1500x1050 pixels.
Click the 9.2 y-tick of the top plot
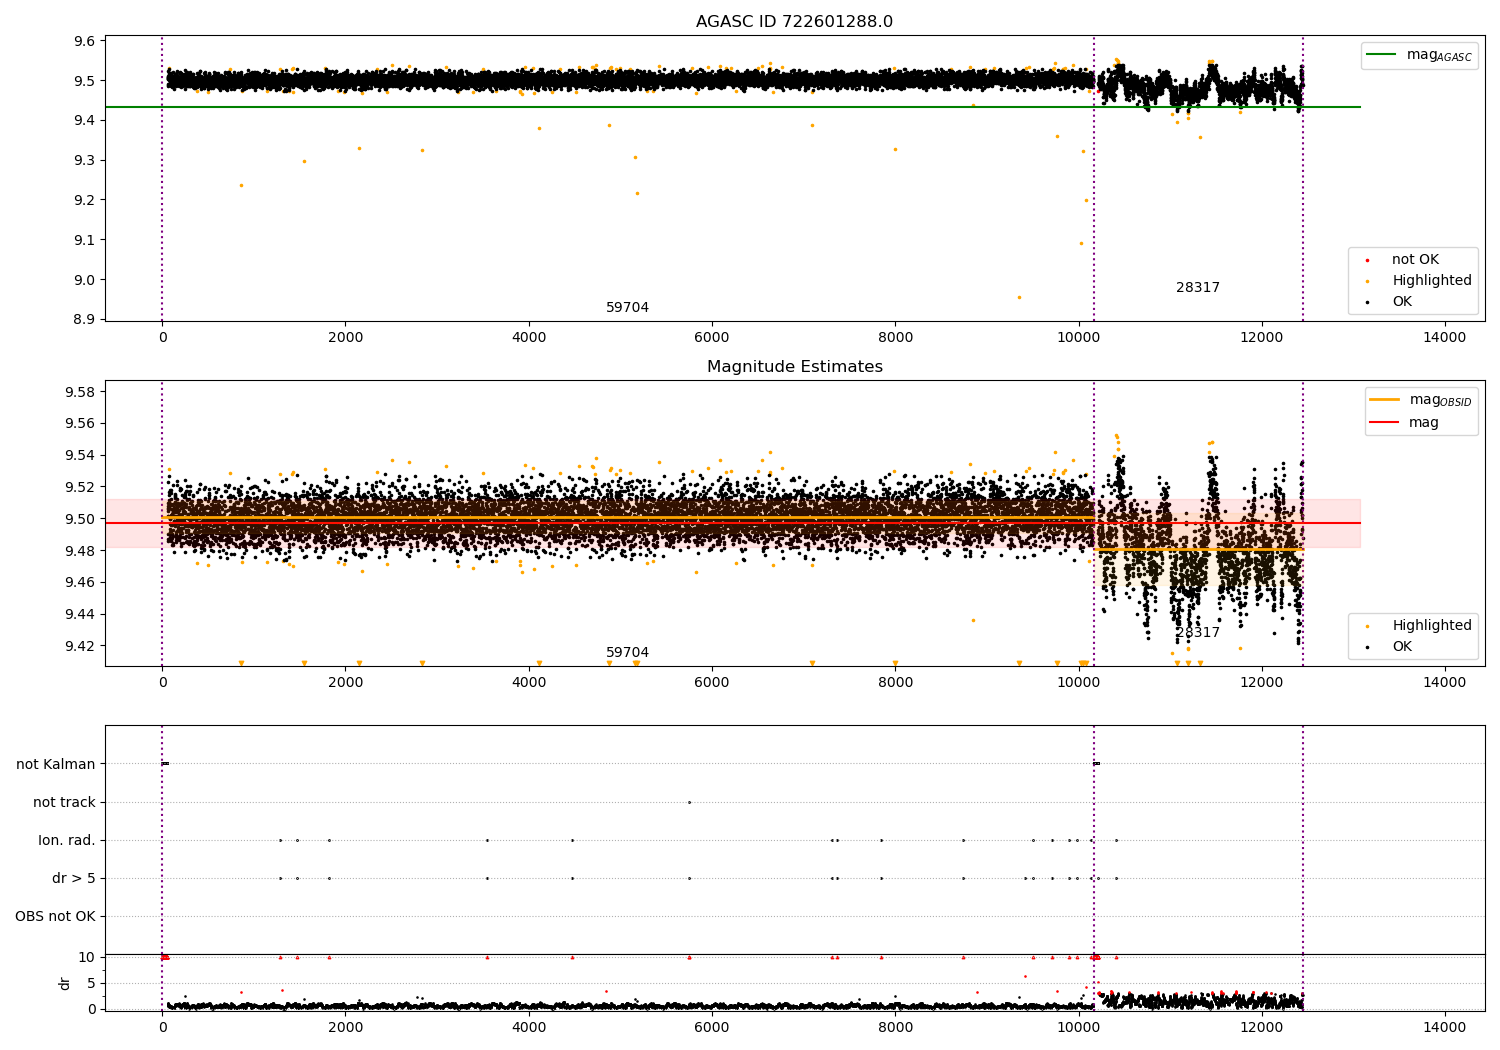tap(85, 201)
